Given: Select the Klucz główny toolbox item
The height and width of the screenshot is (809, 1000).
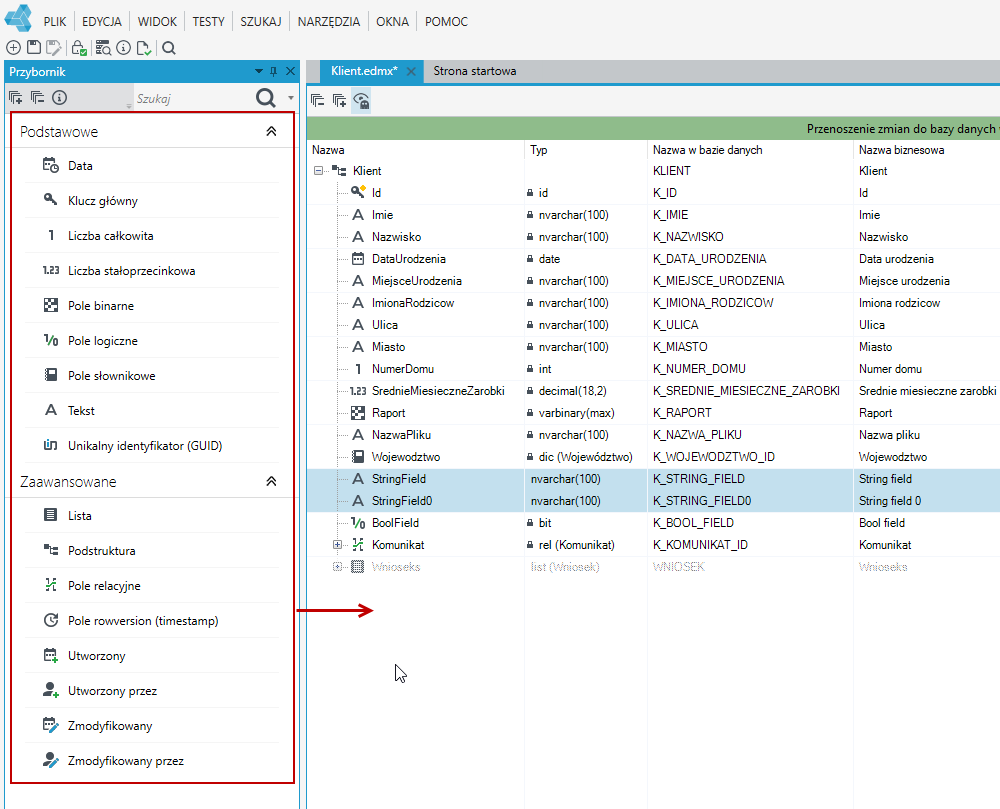Looking at the screenshot, I should (152, 201).
